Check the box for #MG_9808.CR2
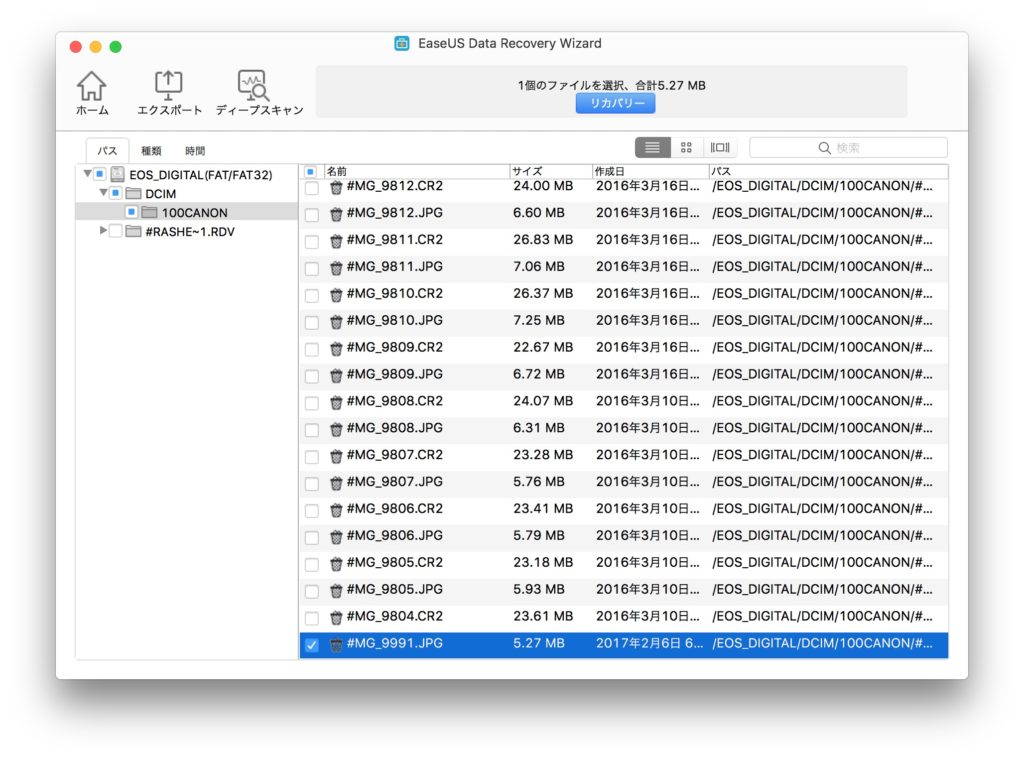This screenshot has width=1024, height=759. tap(312, 403)
